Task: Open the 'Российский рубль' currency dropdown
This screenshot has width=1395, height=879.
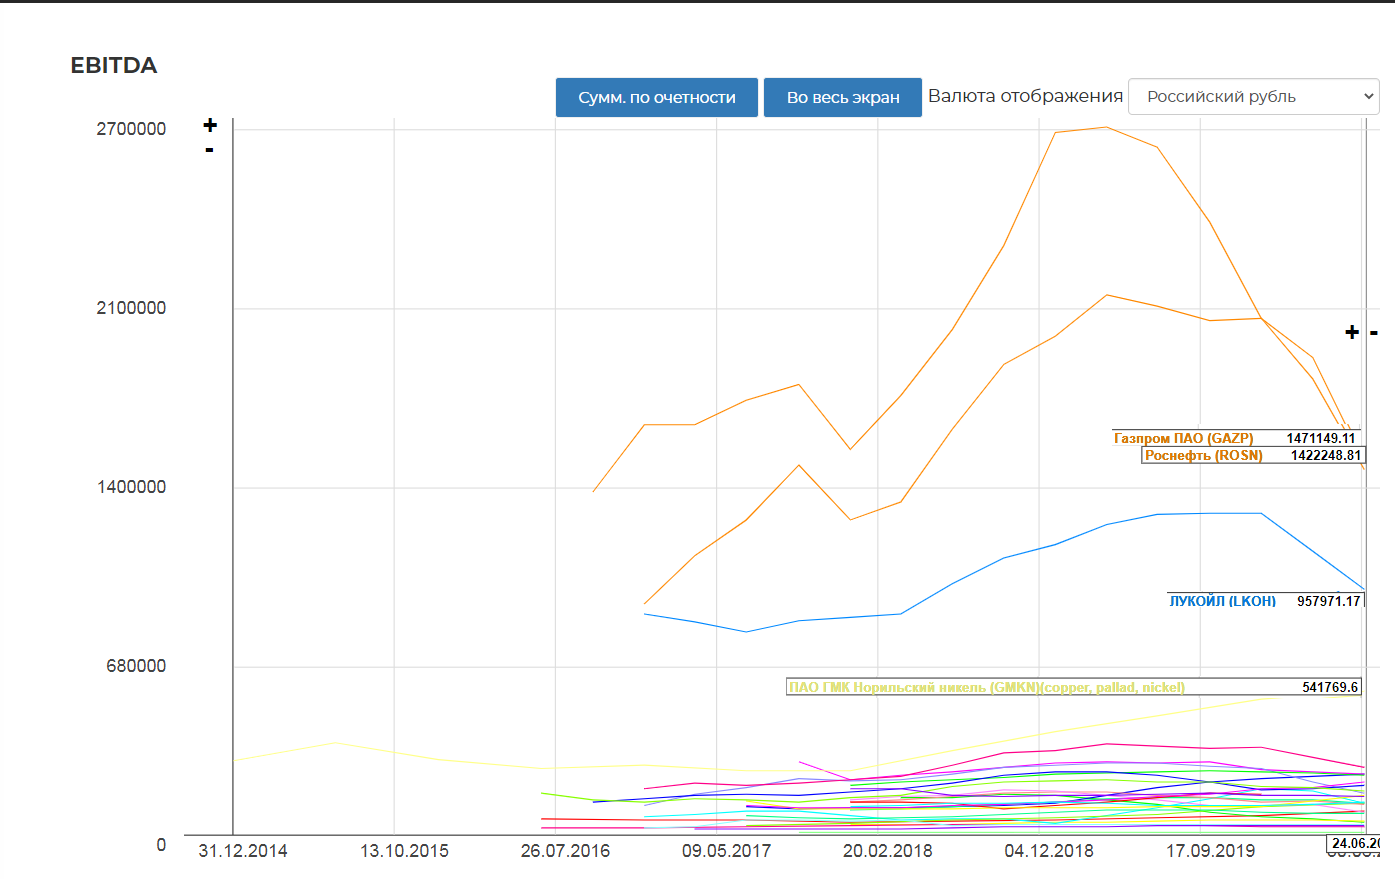Action: tap(1254, 96)
